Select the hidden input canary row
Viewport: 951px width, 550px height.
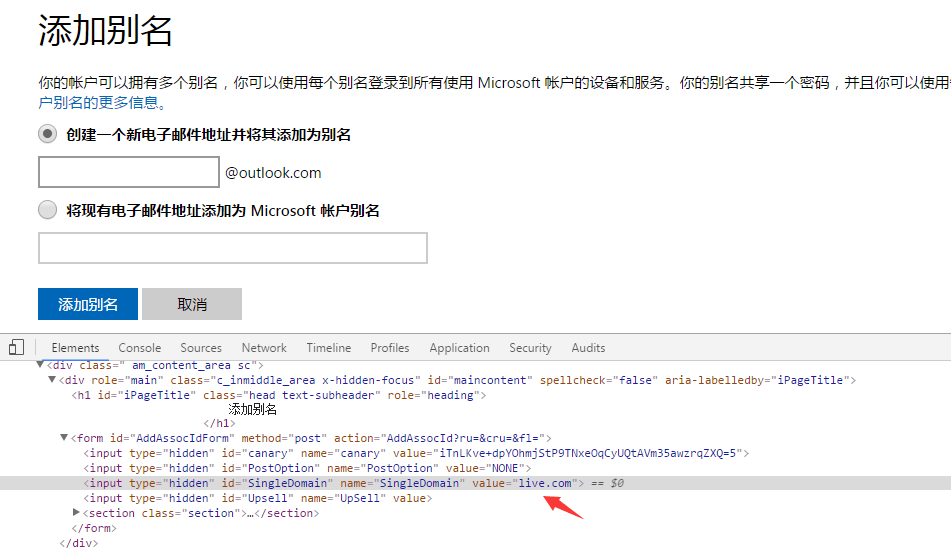click(416, 453)
